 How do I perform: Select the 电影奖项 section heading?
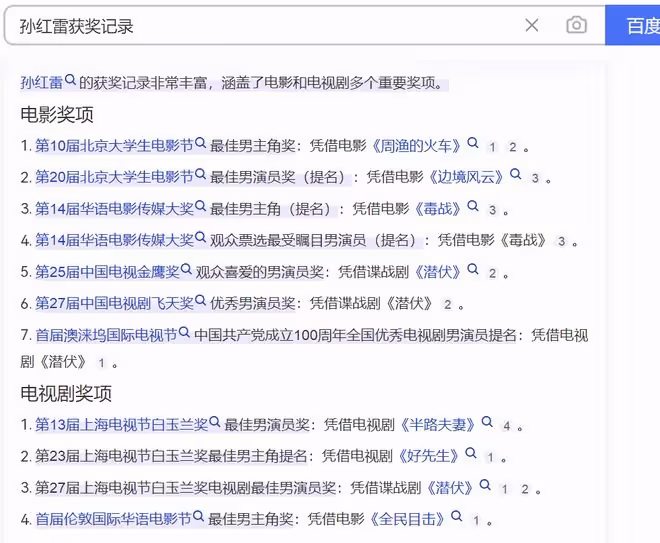click(57, 114)
